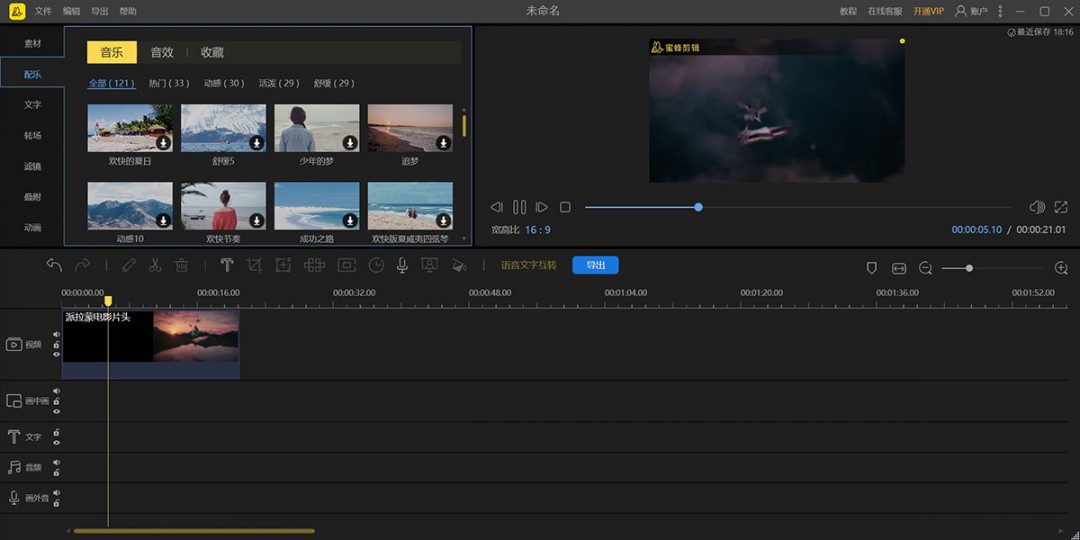Click the microphone voice-over record icon
The image size is (1080, 540).
coord(402,265)
